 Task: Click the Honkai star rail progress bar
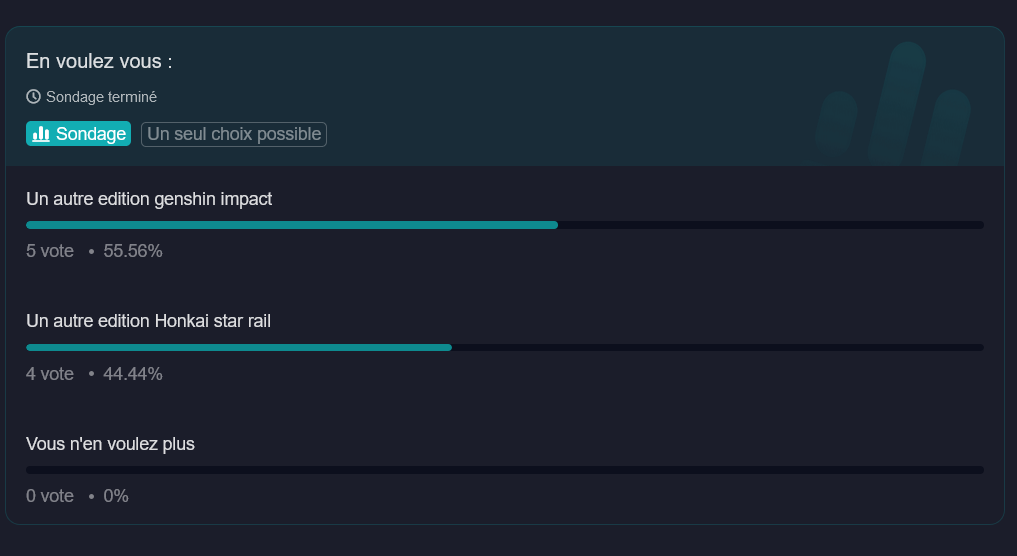(x=239, y=347)
